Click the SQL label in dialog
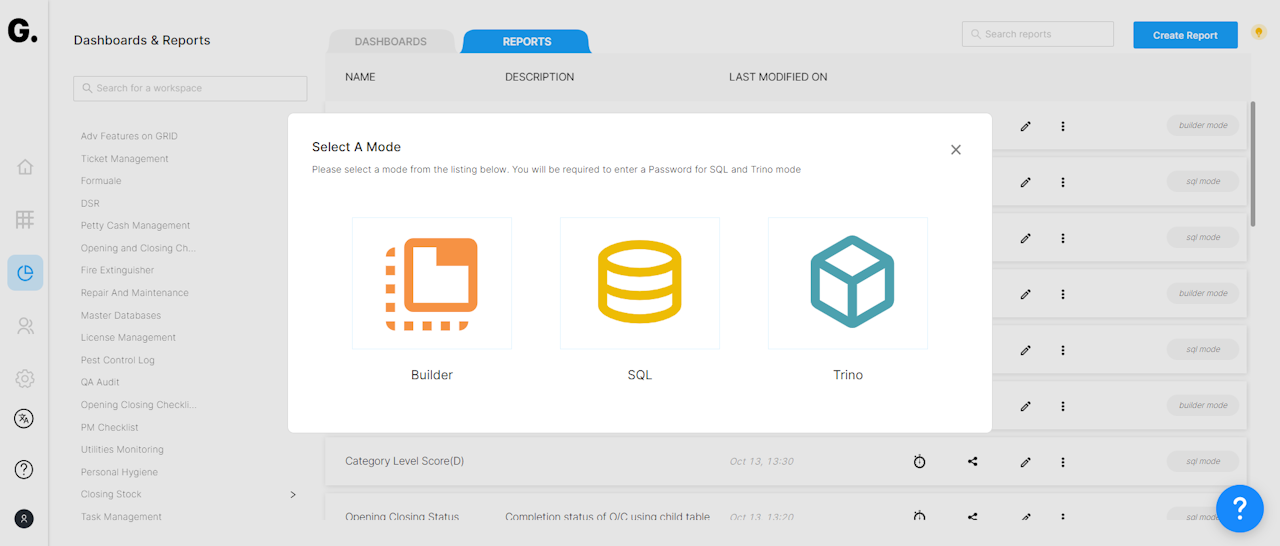The height and width of the screenshot is (546, 1280). click(640, 375)
